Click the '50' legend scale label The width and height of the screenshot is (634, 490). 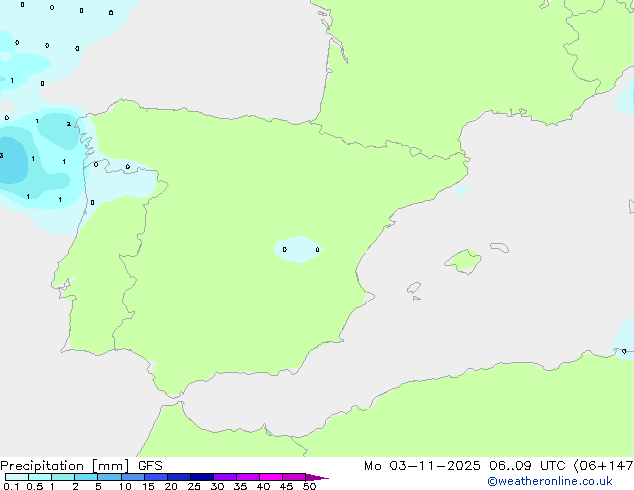pos(309,486)
